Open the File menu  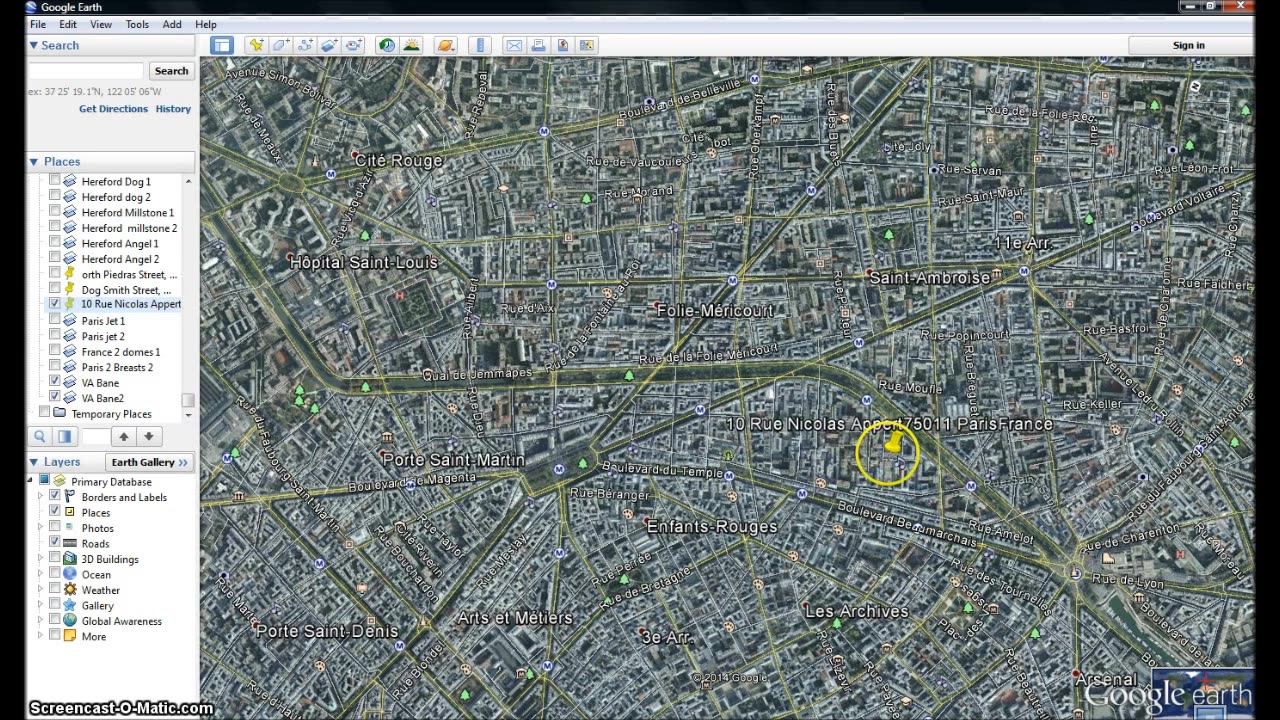[x=37, y=24]
